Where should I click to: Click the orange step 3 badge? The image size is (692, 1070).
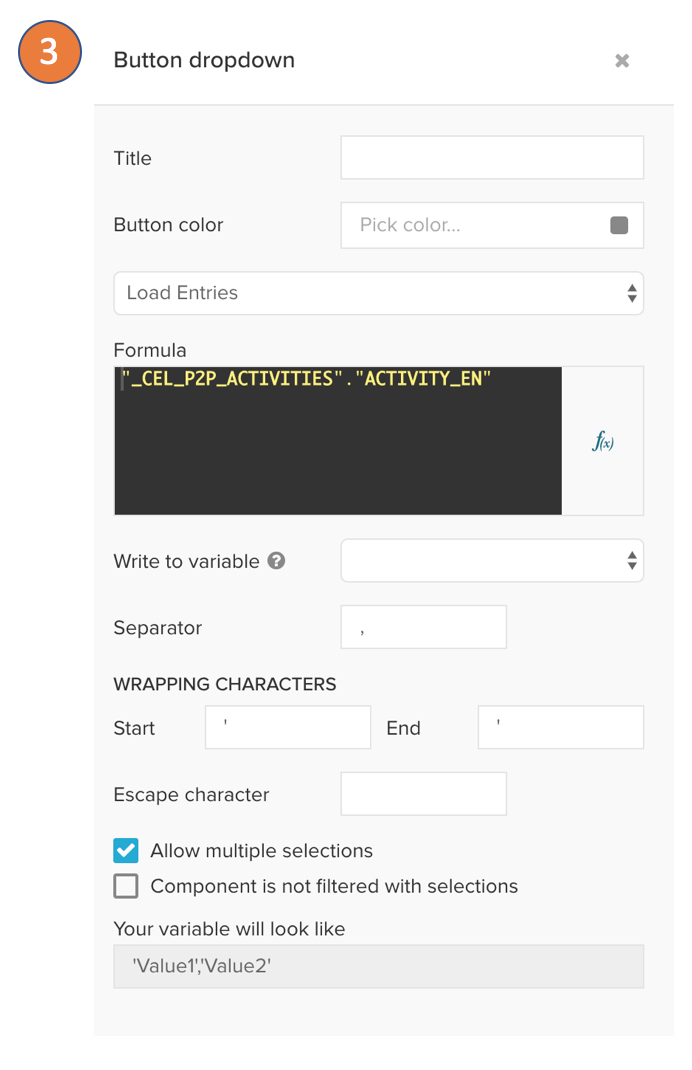pyautogui.click(x=49, y=52)
